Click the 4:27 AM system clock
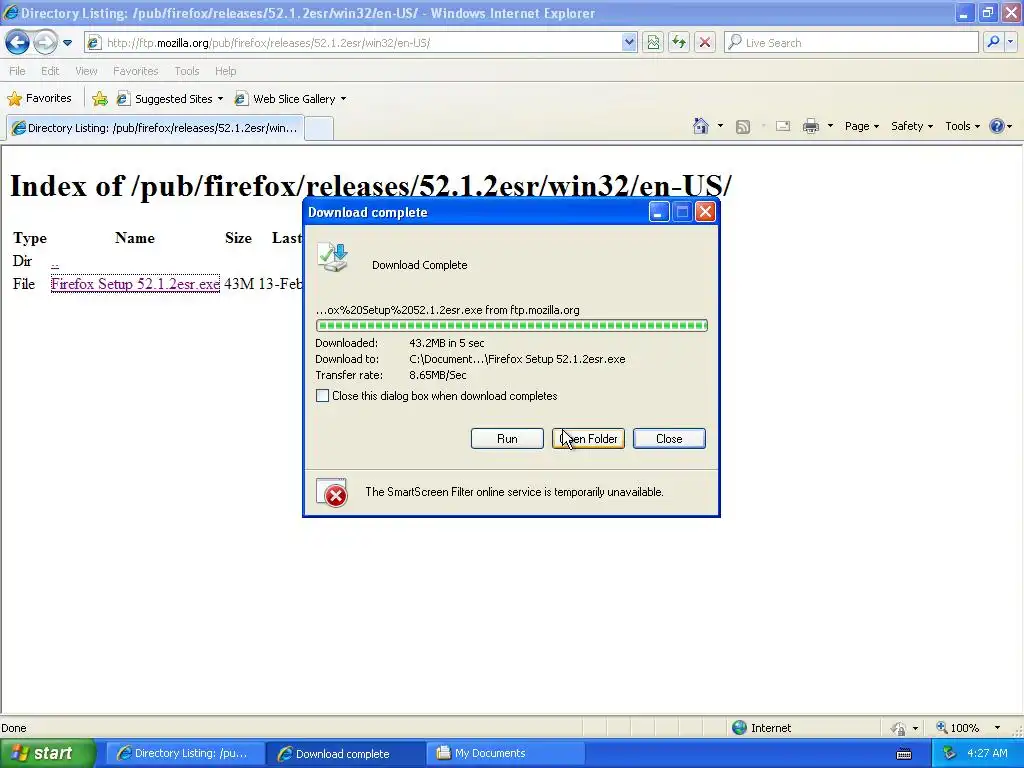This screenshot has height=768, width=1024. (987, 753)
